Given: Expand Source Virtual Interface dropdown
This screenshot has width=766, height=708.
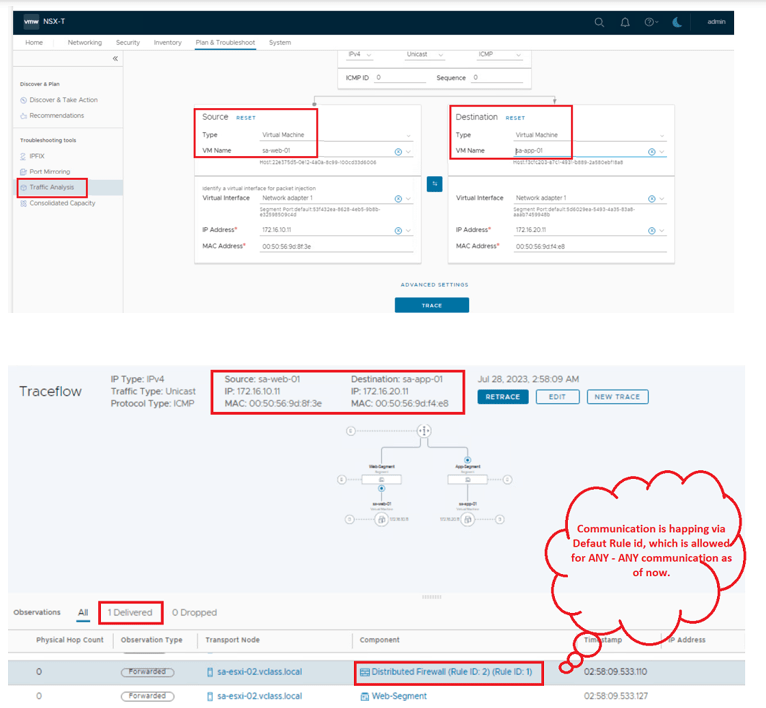Looking at the screenshot, I should point(408,199).
